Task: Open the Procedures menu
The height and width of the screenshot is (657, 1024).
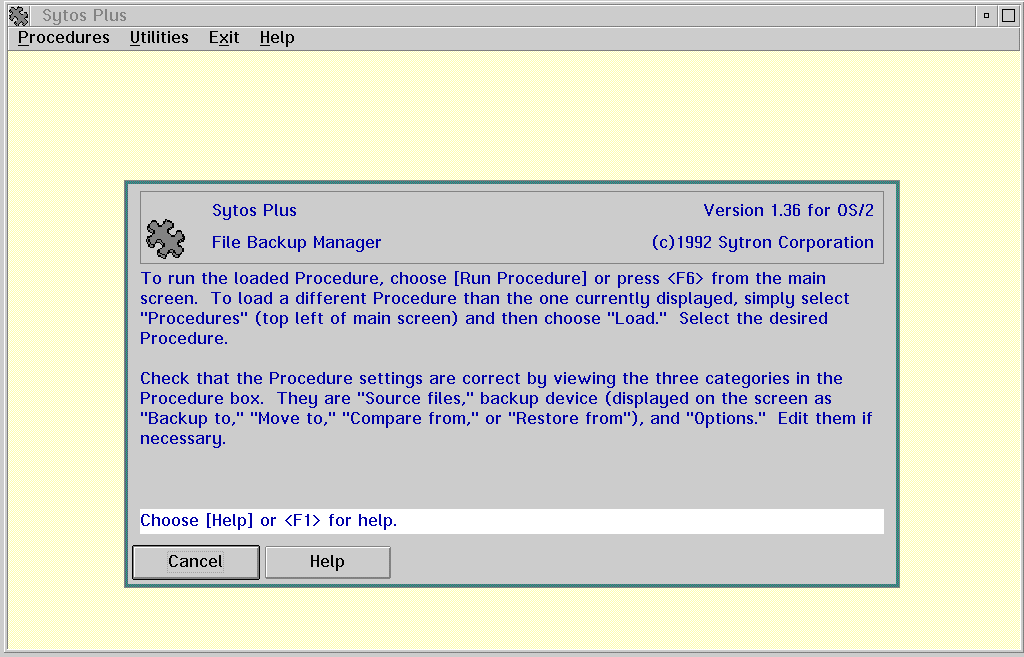Action: click(63, 38)
